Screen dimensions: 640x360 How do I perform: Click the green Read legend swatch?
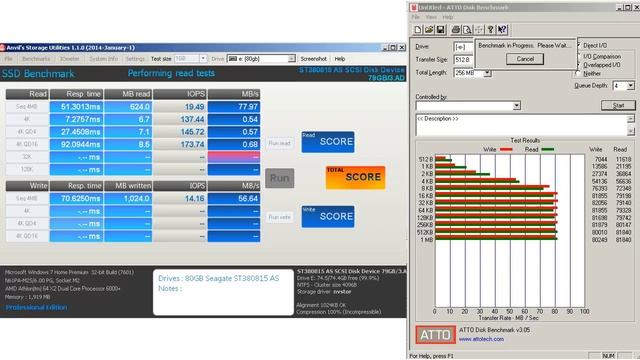tap(548, 150)
